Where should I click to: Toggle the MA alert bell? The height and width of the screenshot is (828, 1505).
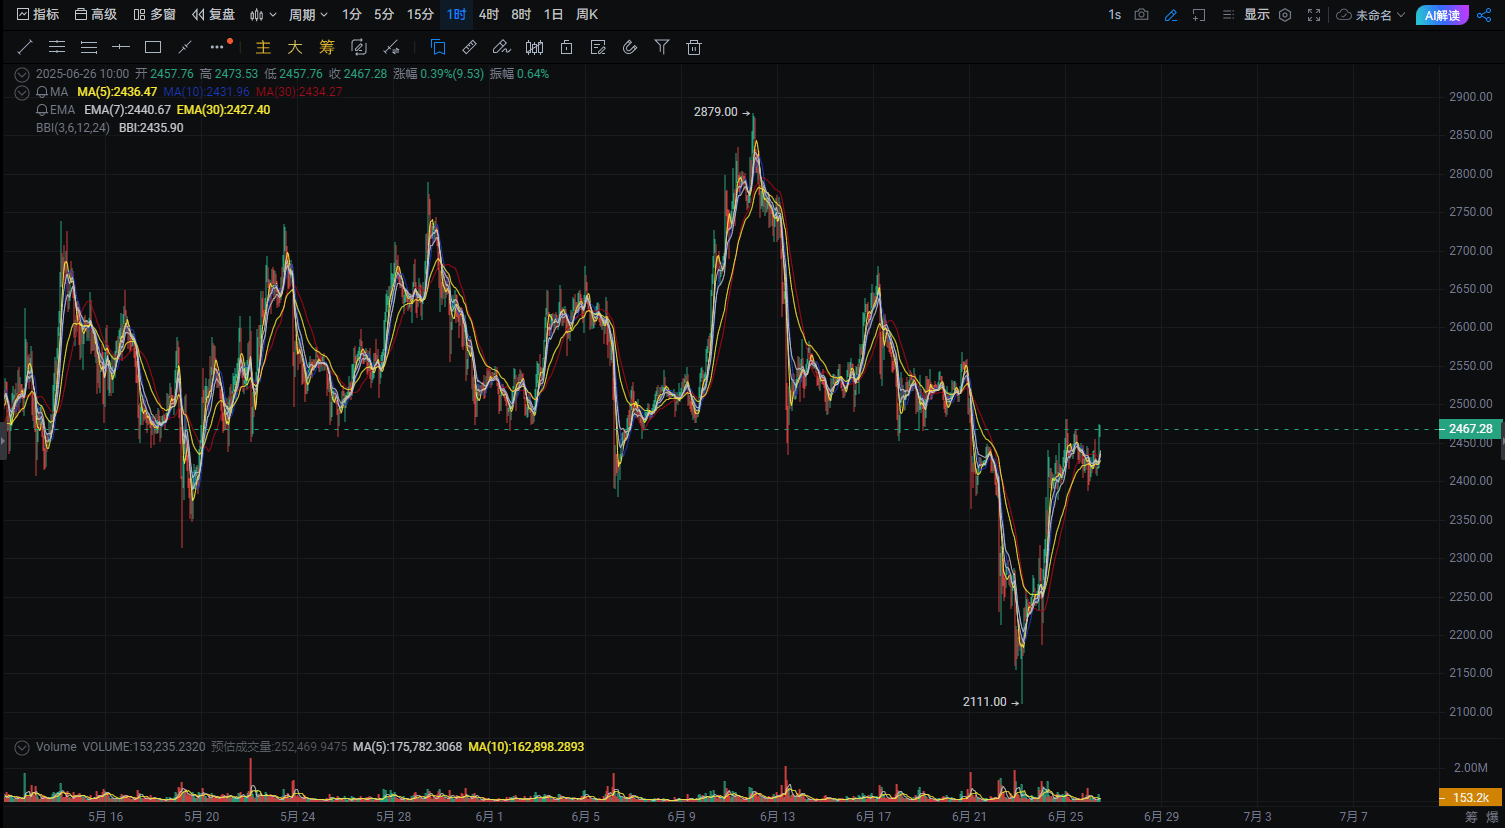[x=42, y=92]
